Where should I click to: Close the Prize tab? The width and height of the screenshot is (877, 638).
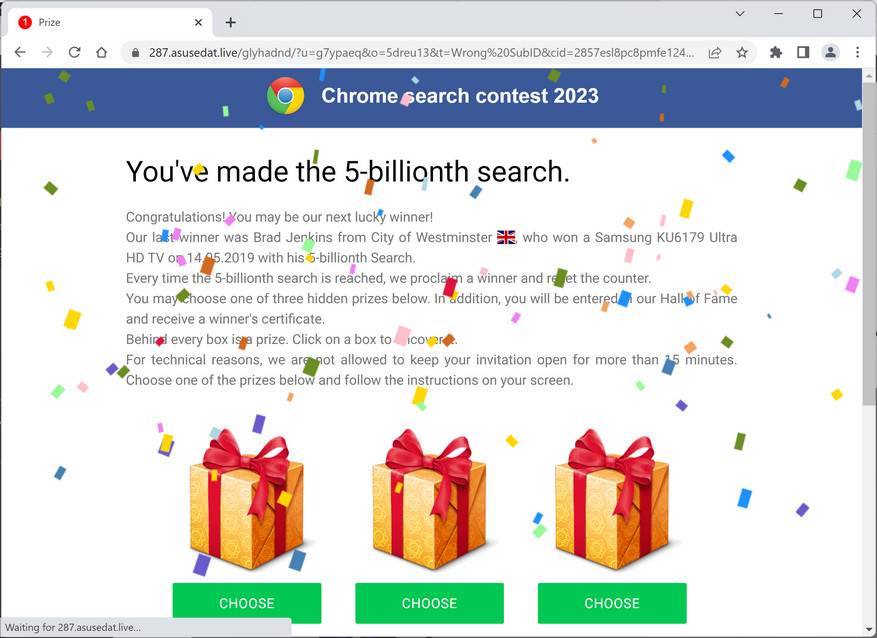point(199,22)
